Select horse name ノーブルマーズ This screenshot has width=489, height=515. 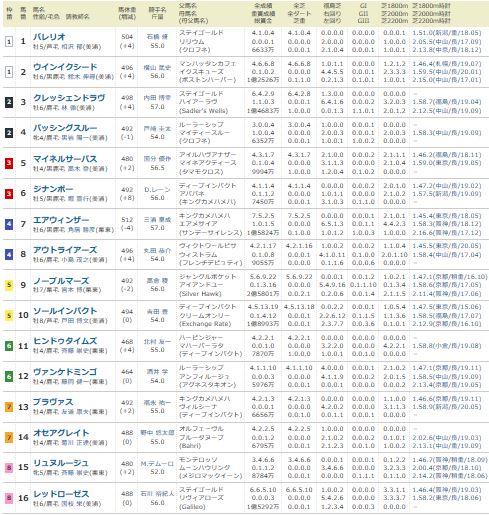point(61,281)
